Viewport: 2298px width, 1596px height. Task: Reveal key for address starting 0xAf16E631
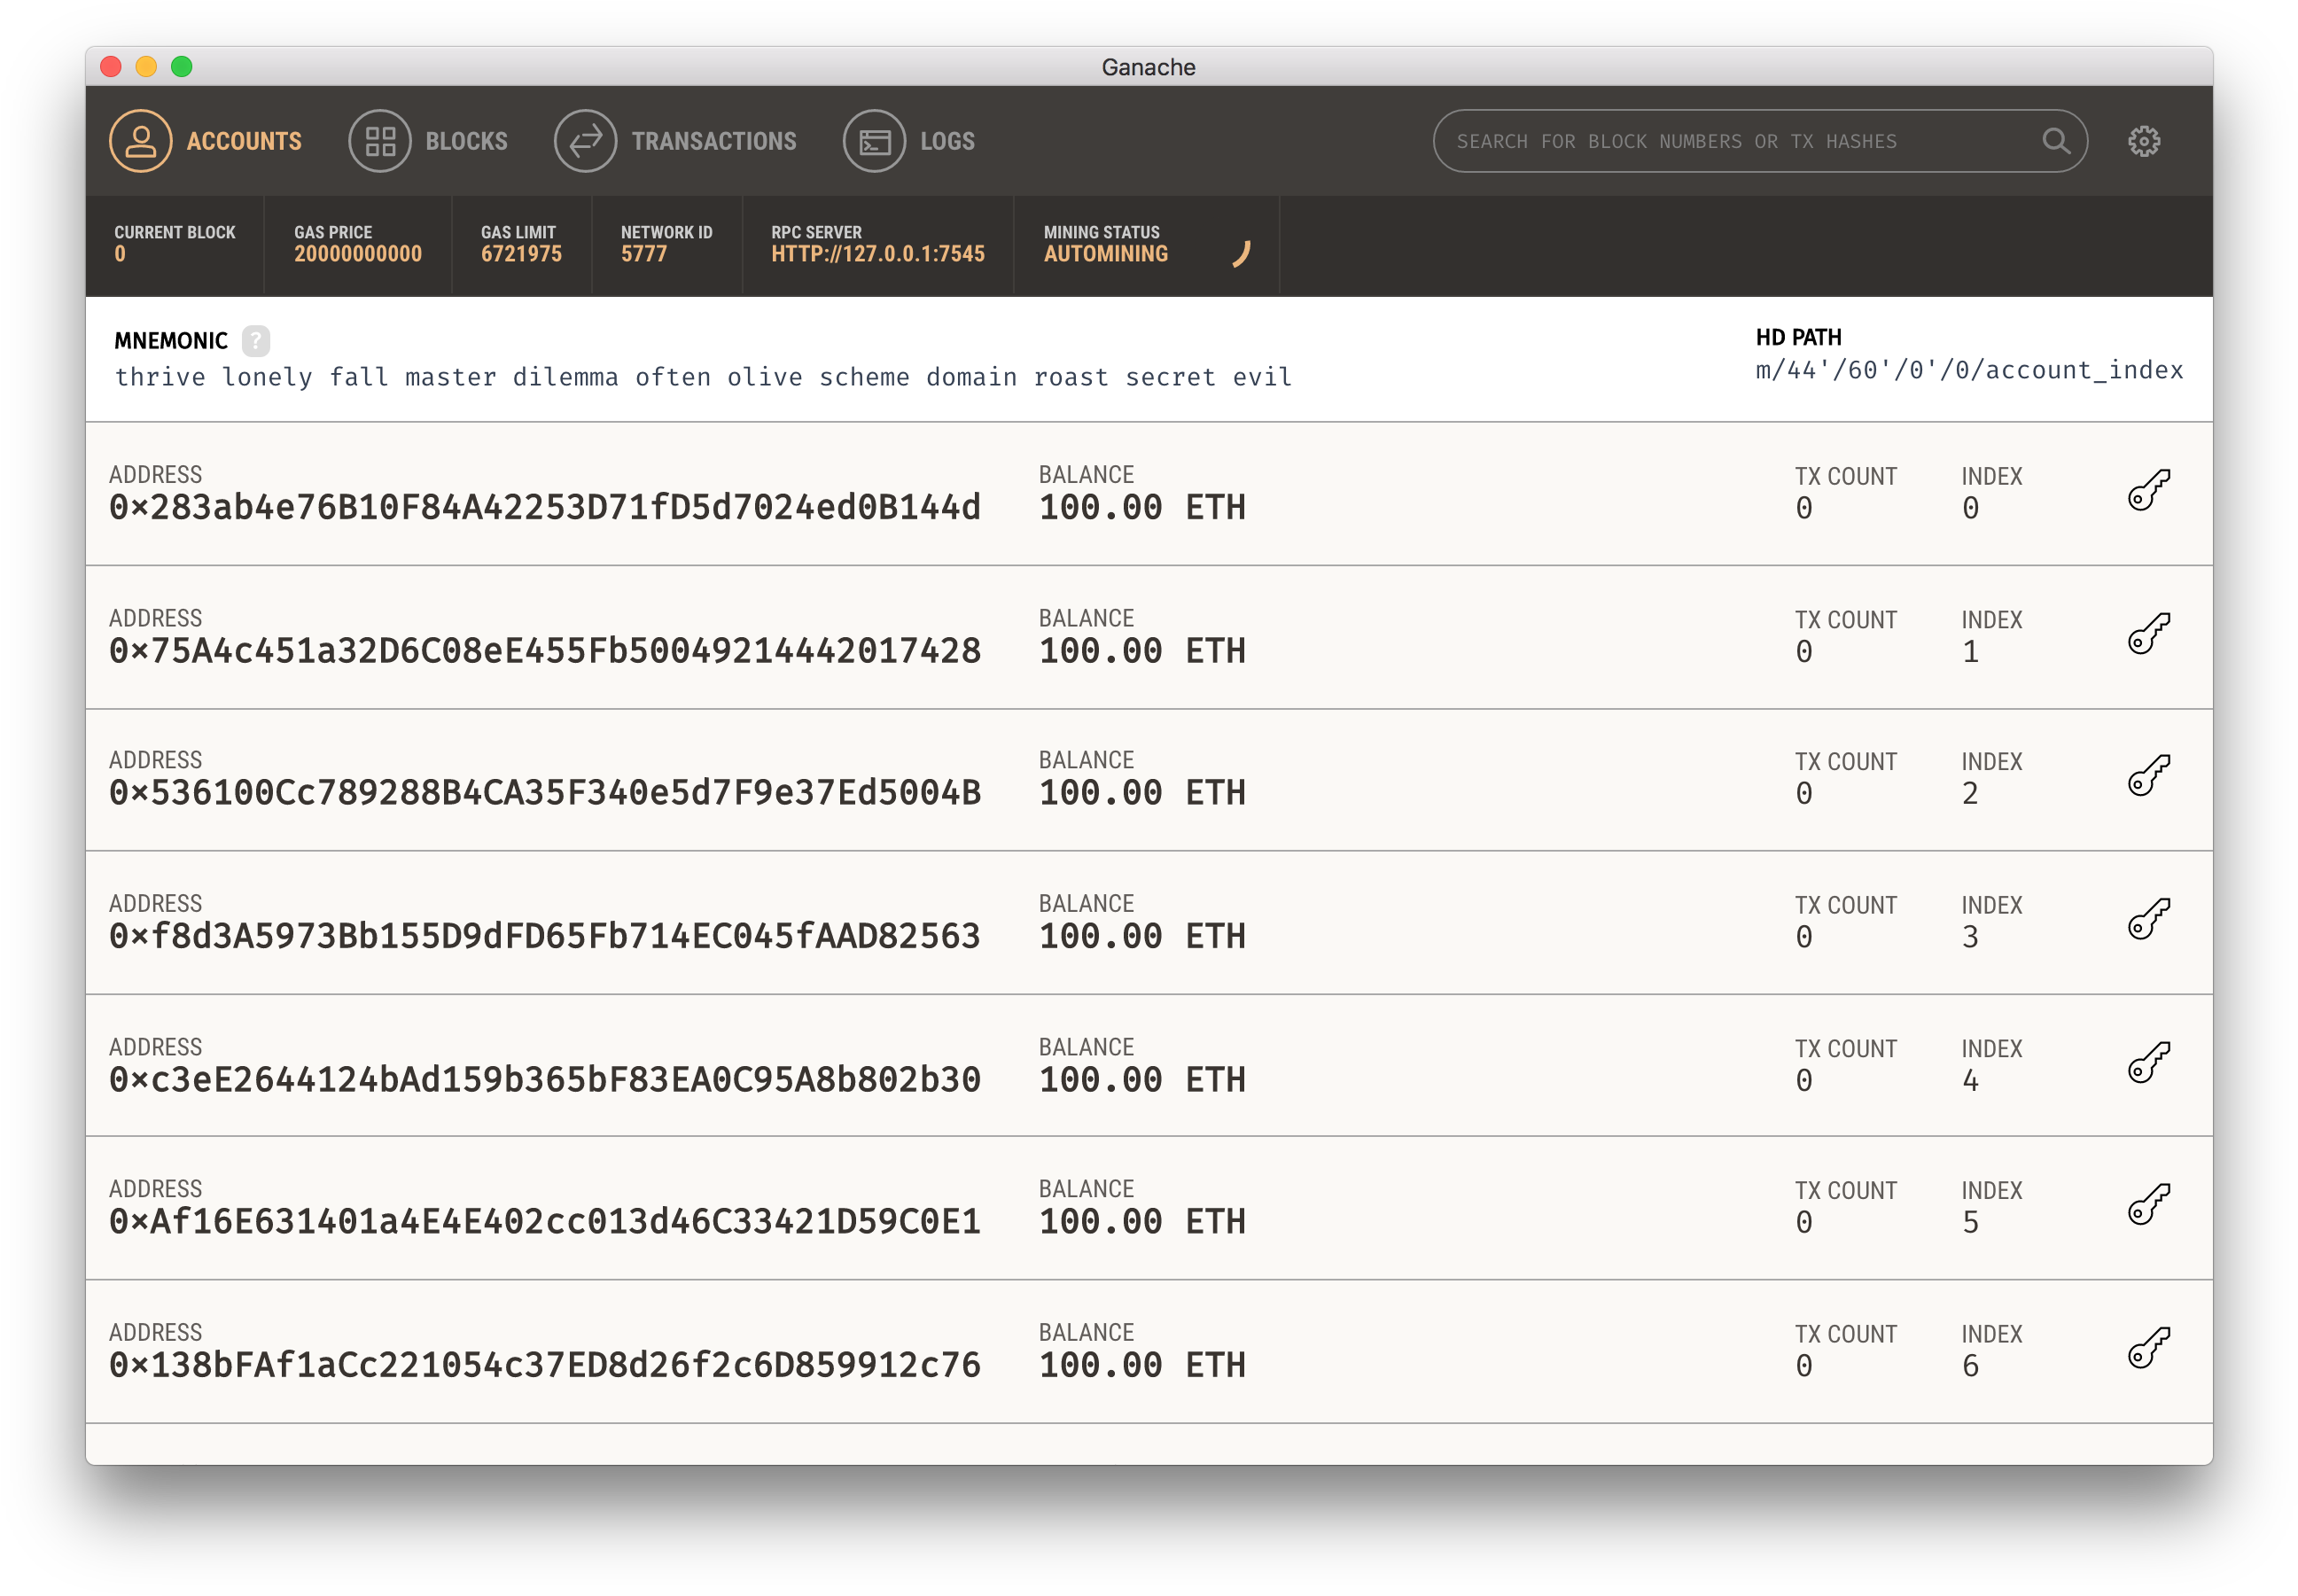point(2146,1207)
